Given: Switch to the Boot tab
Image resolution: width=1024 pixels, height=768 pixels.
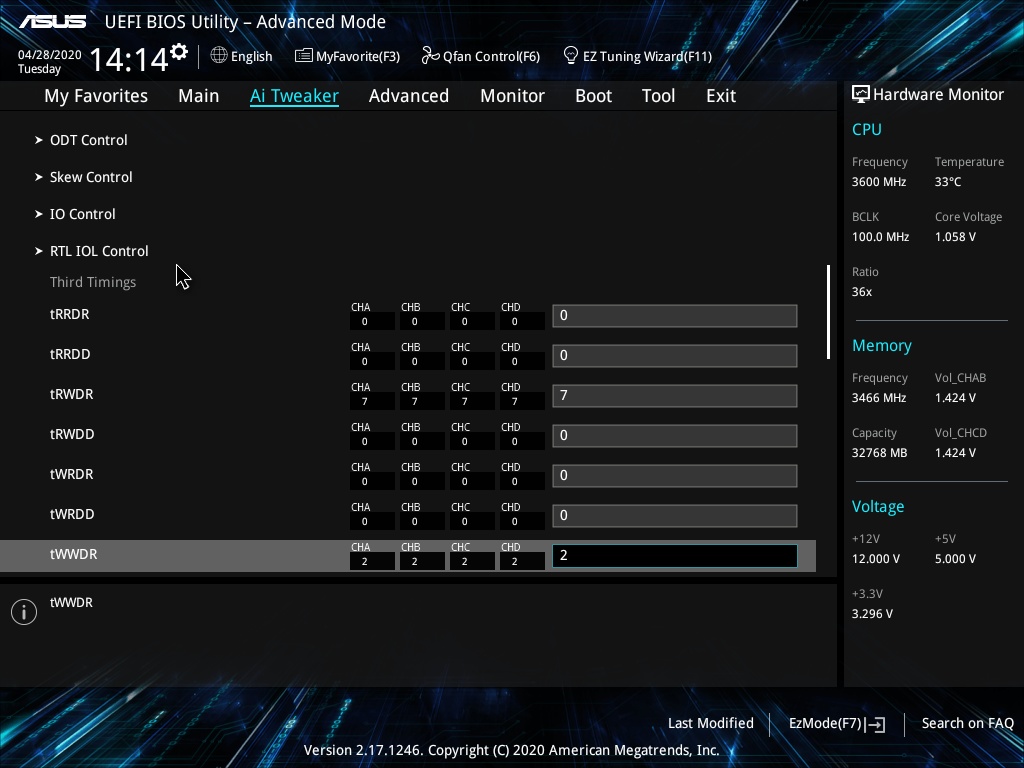Looking at the screenshot, I should (594, 96).
